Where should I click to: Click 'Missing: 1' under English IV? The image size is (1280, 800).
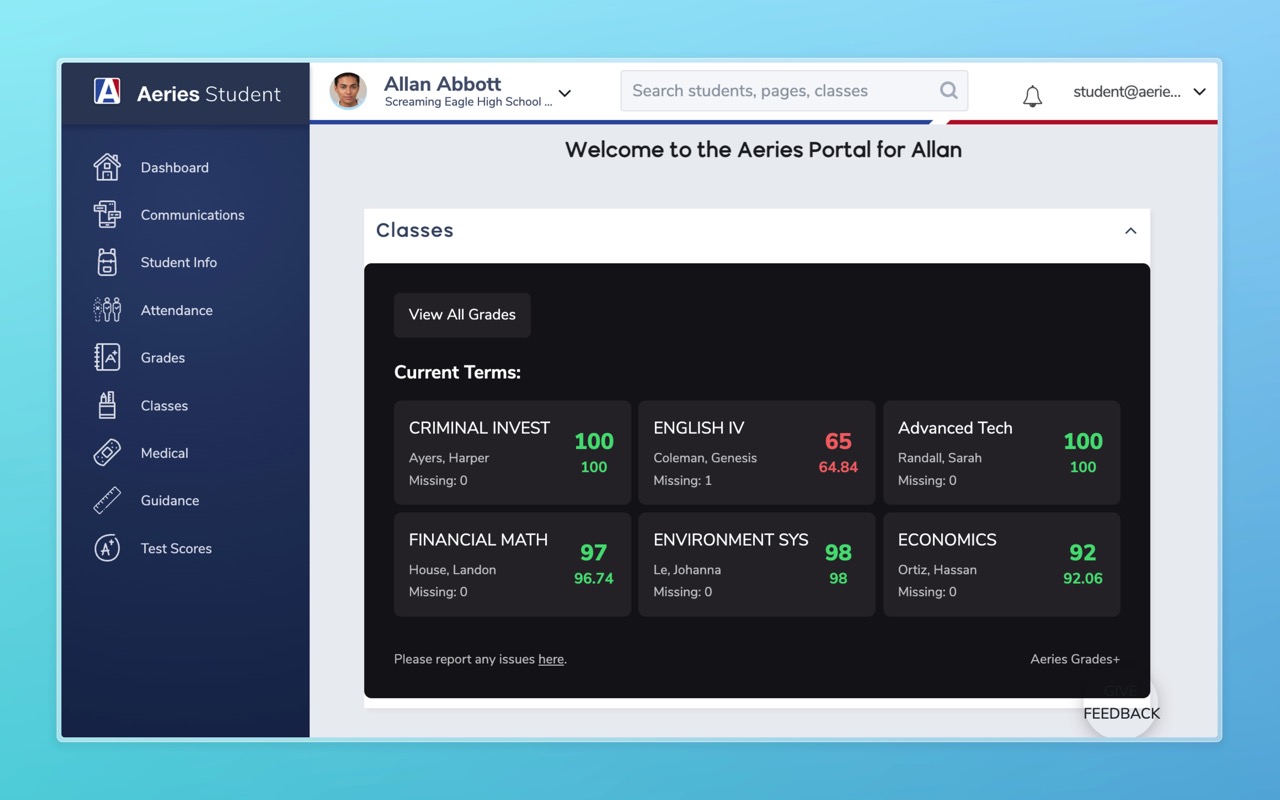tap(683, 481)
